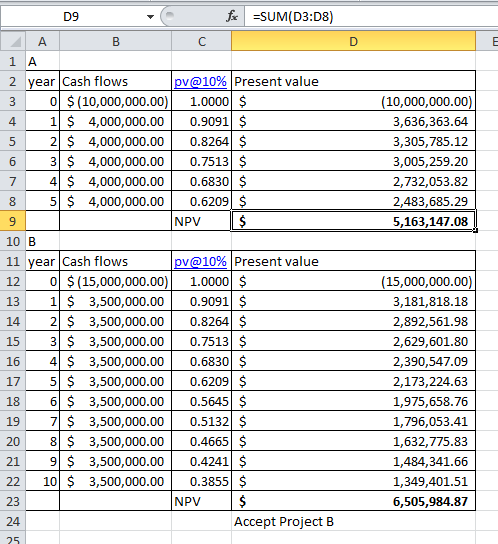Click the present value 1,484,341.66

click(x=353, y=461)
